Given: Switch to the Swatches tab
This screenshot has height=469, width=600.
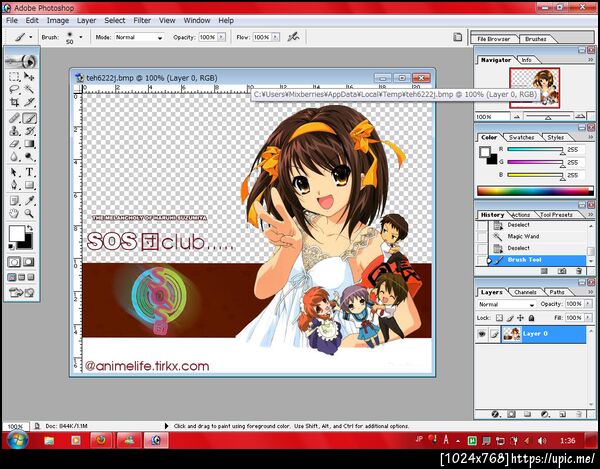Looking at the screenshot, I should pos(521,137).
